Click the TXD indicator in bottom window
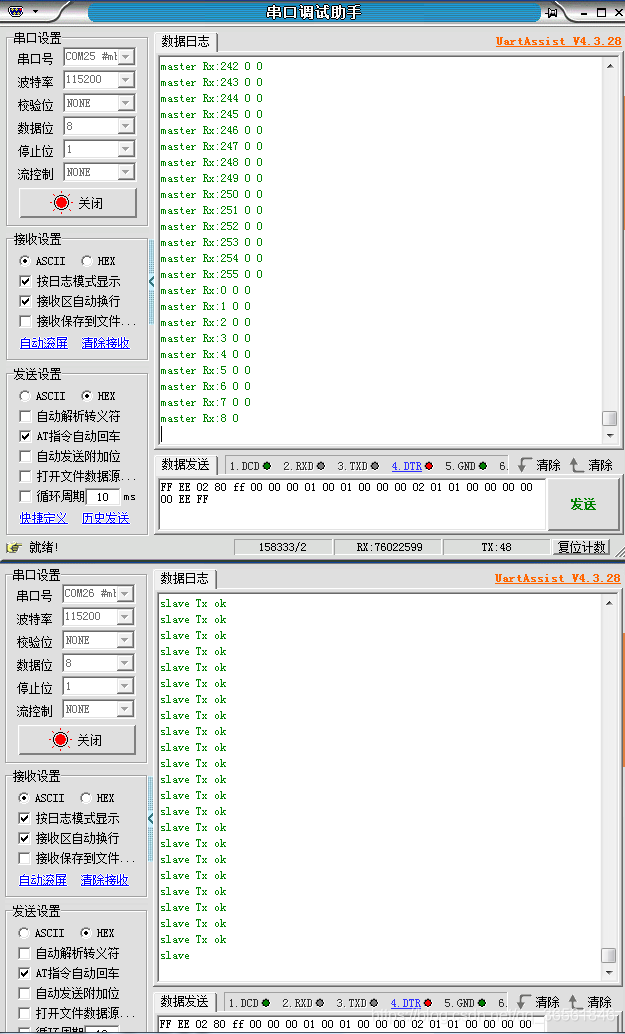 click(x=374, y=1002)
